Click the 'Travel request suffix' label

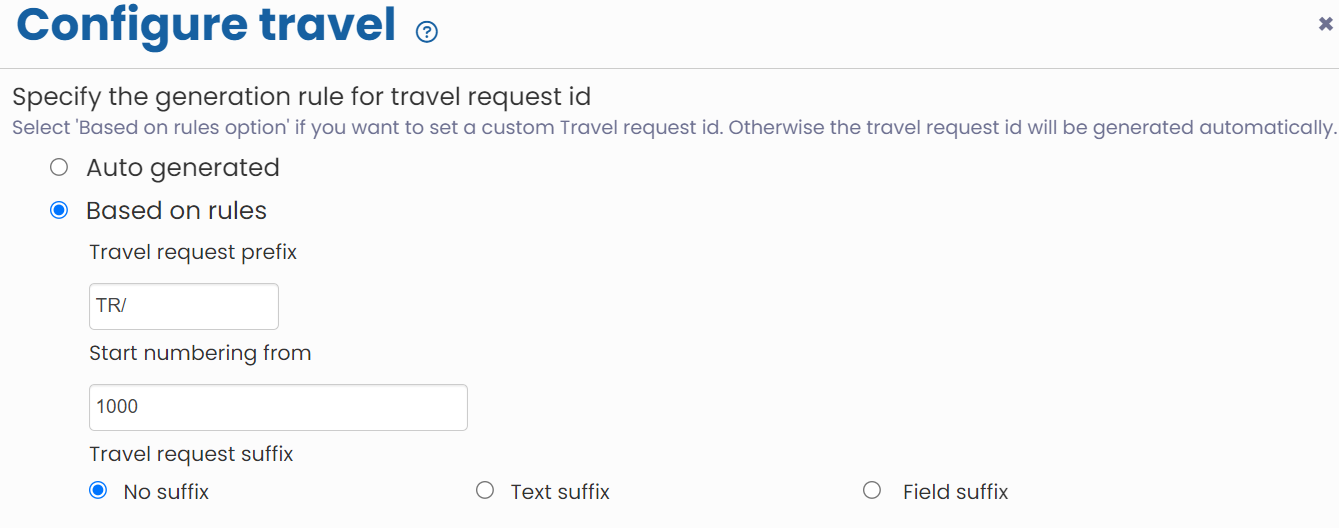click(x=191, y=454)
